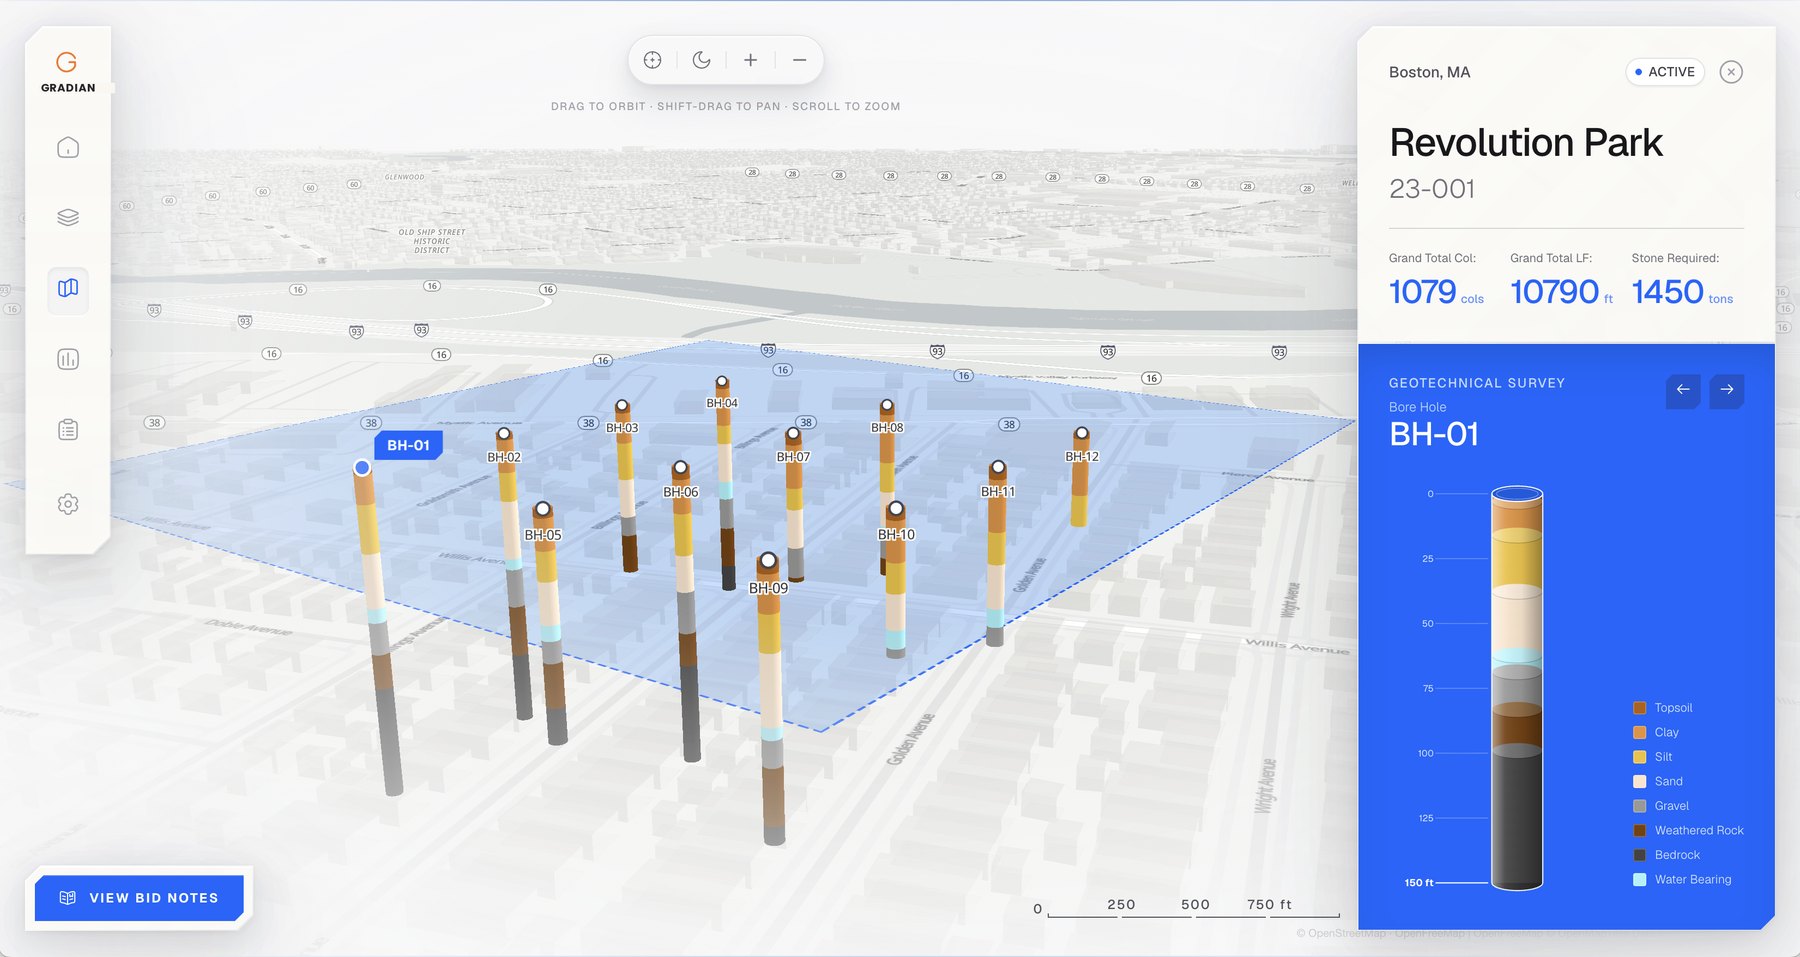The width and height of the screenshot is (1800, 957).
Task: Click the Weathered Rock legend swatch
Action: coord(1640,830)
